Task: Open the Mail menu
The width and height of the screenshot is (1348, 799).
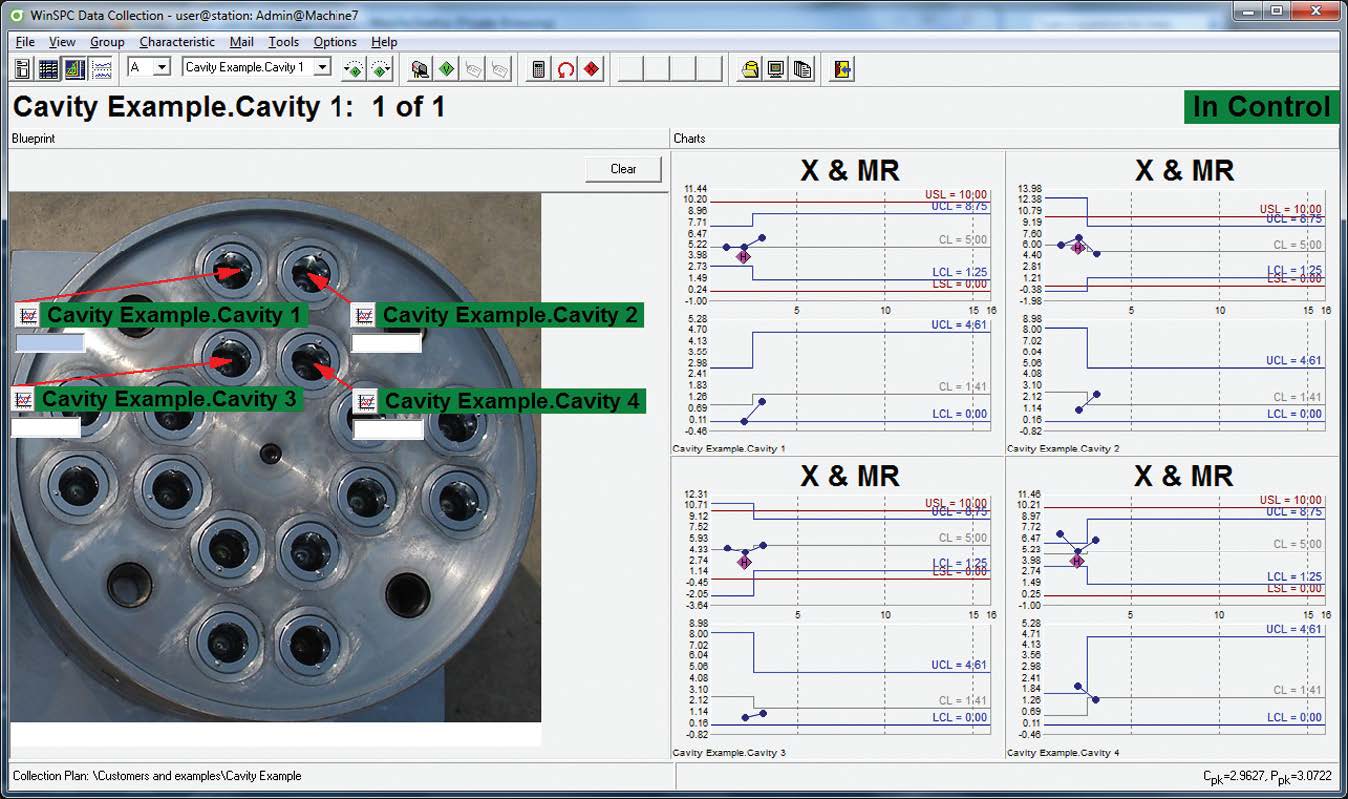Action: [x=241, y=42]
